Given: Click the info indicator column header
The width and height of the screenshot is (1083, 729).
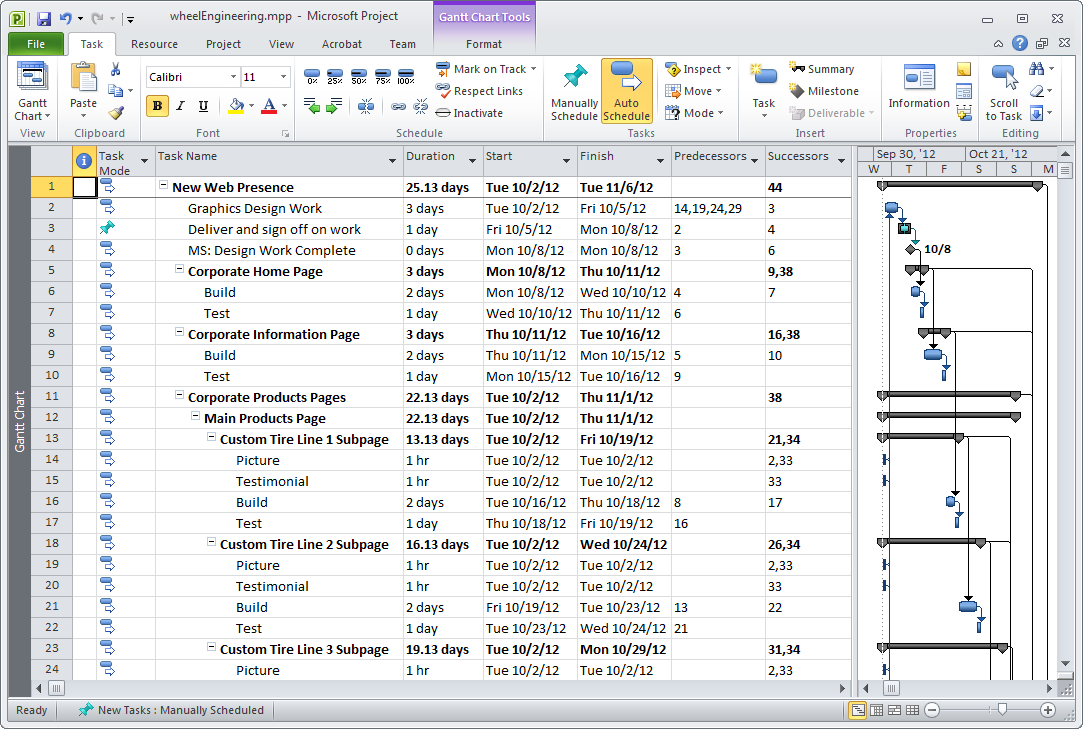Looking at the screenshot, I should (84, 161).
